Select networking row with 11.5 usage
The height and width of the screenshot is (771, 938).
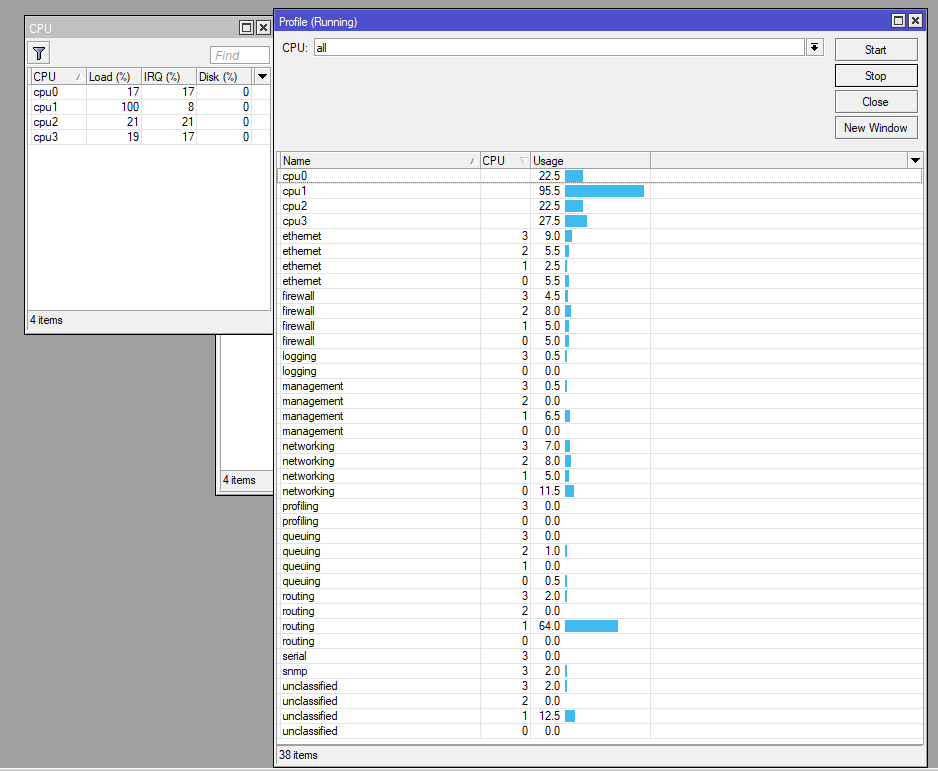[601, 490]
